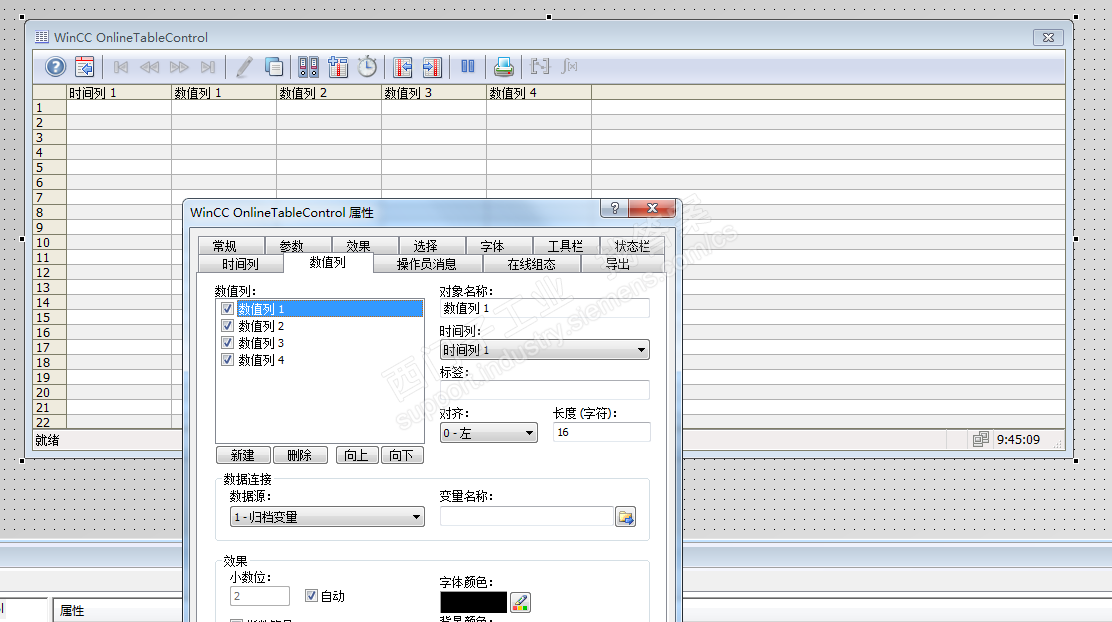Click the calculate statistics icon
1112x622 pixels.
[569, 67]
